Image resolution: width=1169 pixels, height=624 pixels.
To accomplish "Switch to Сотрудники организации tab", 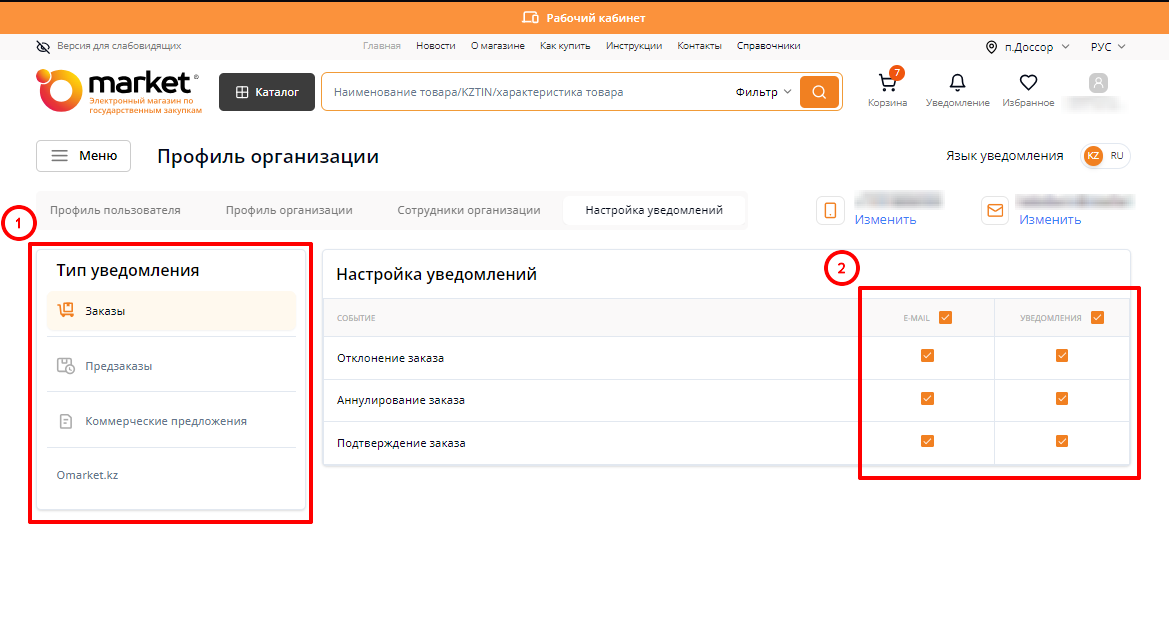I will 468,210.
